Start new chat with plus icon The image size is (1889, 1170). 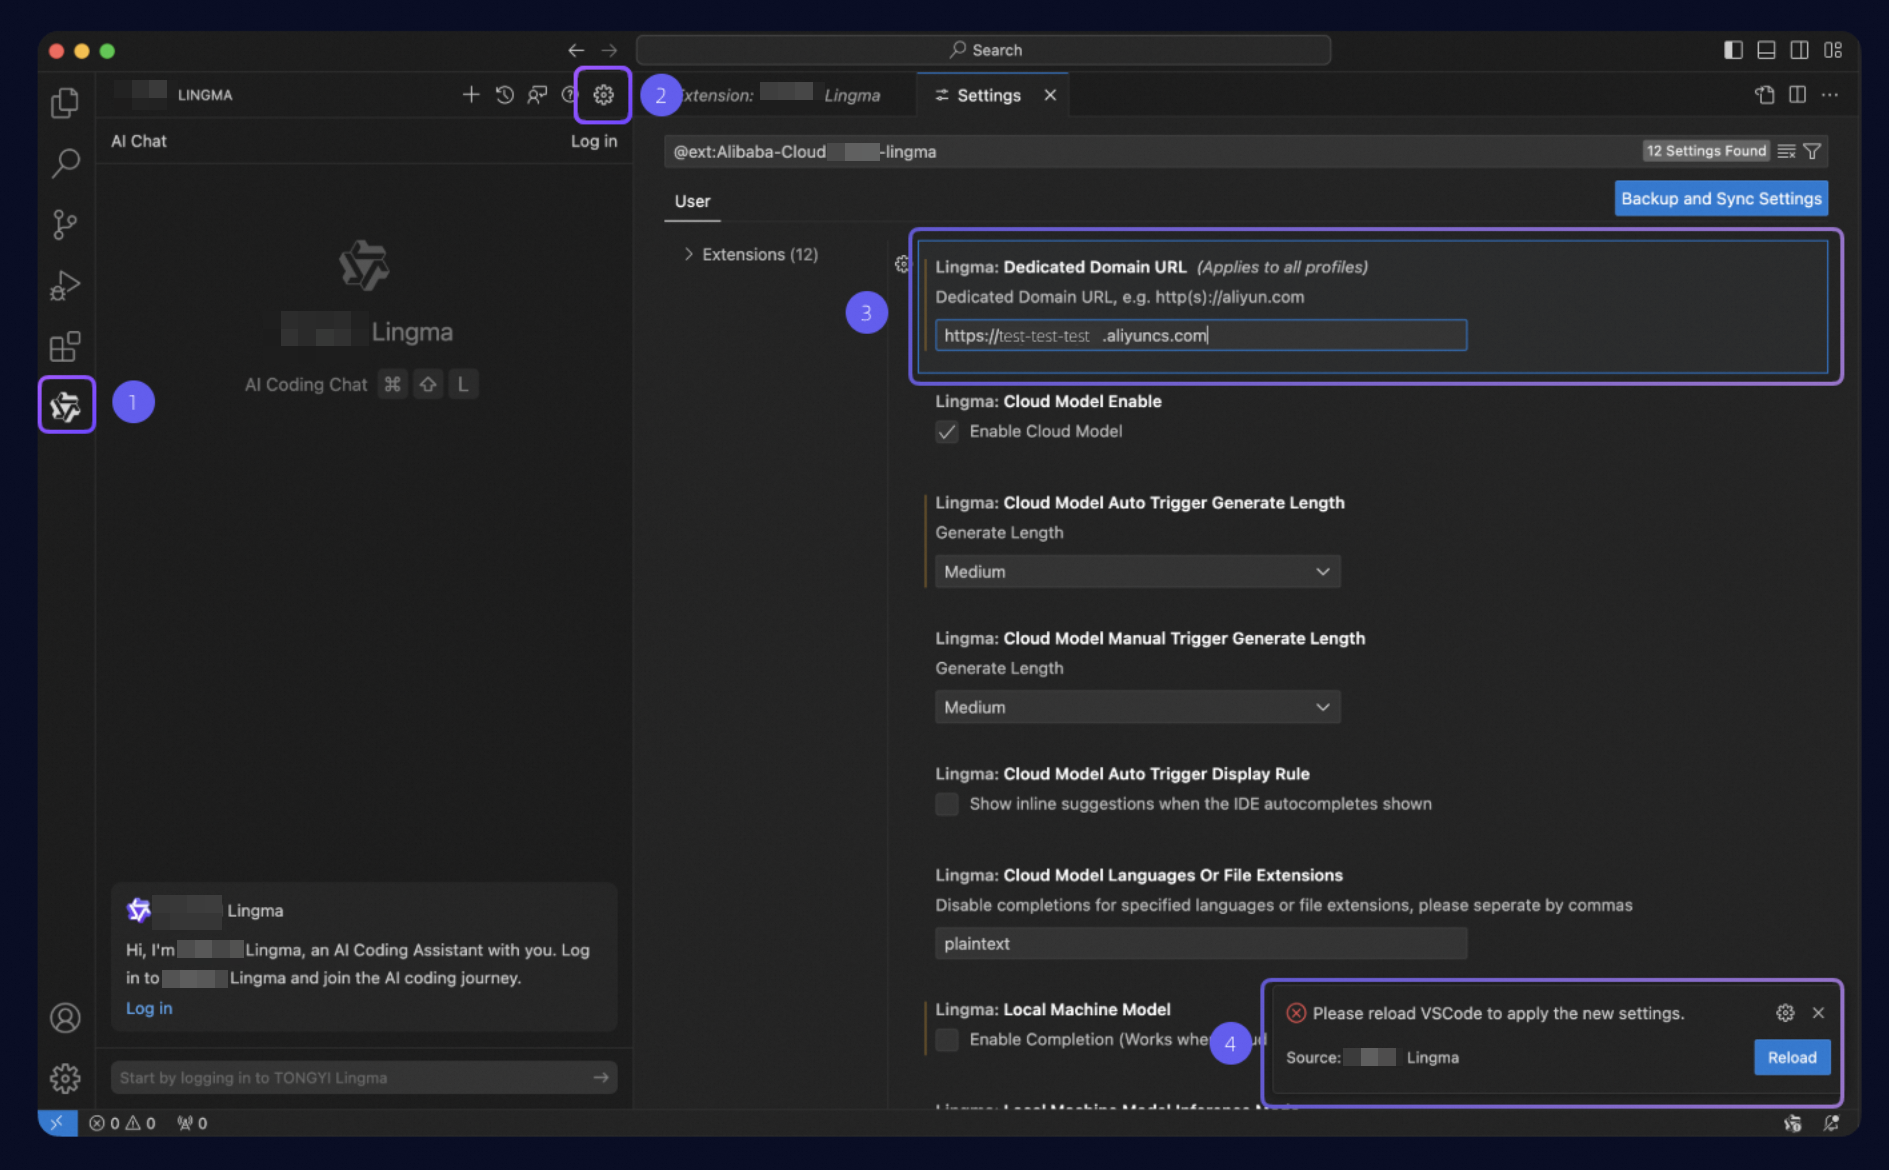[471, 95]
